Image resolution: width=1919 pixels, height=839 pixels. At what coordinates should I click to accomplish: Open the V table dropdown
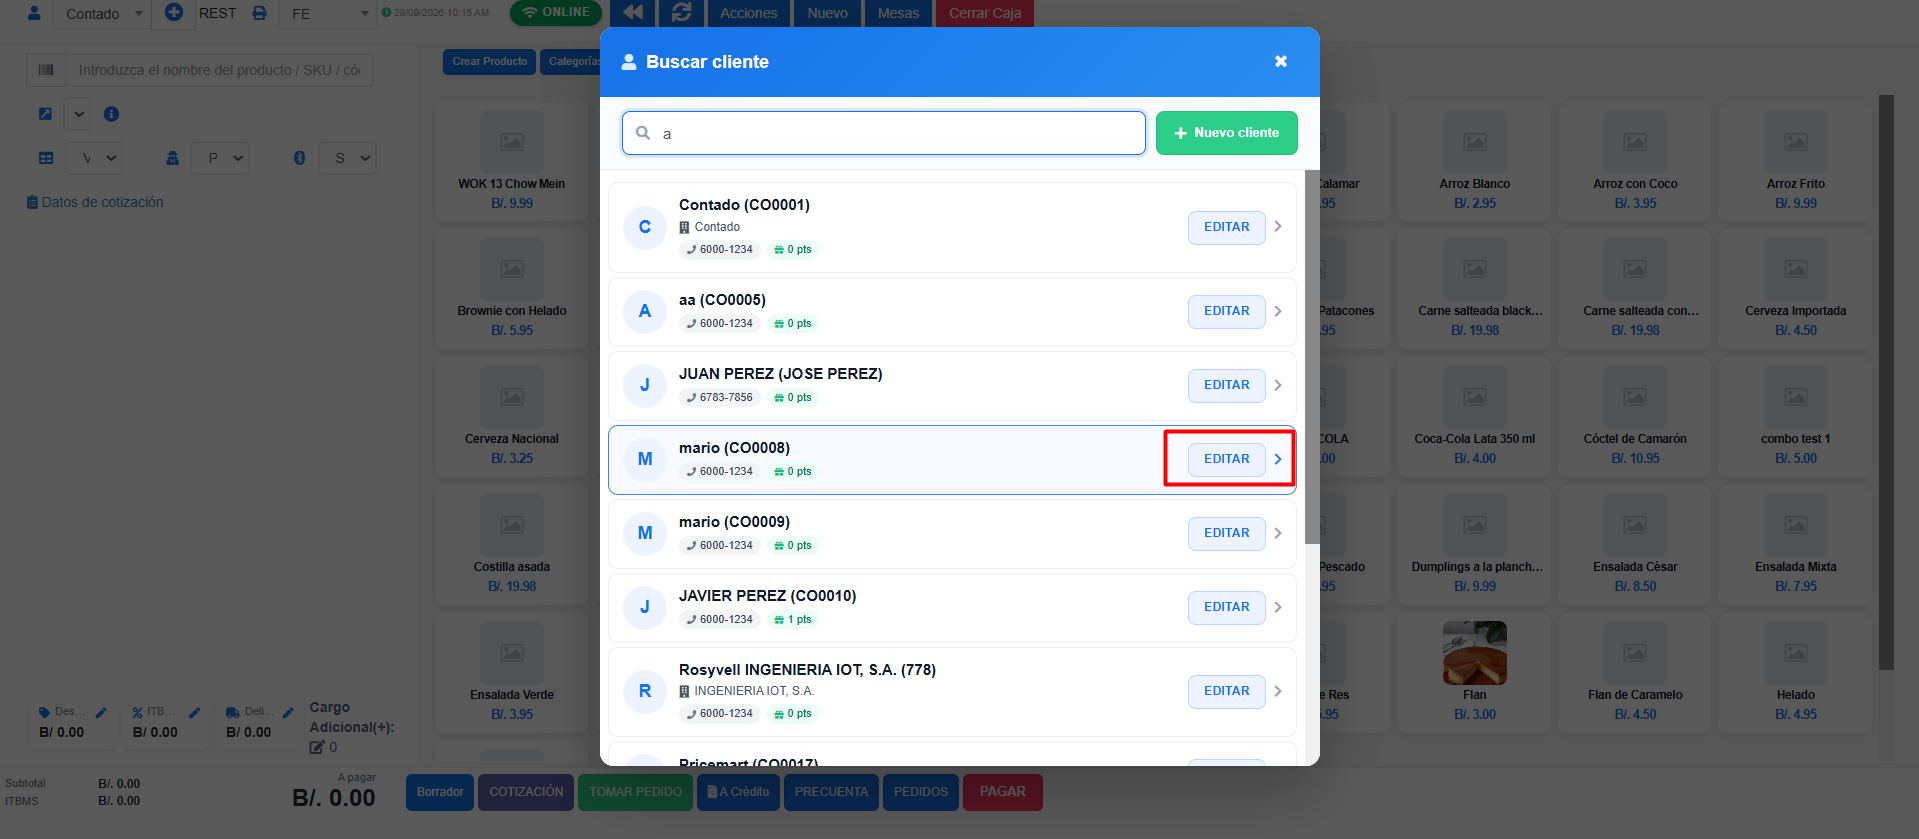pyautogui.click(x=94, y=158)
